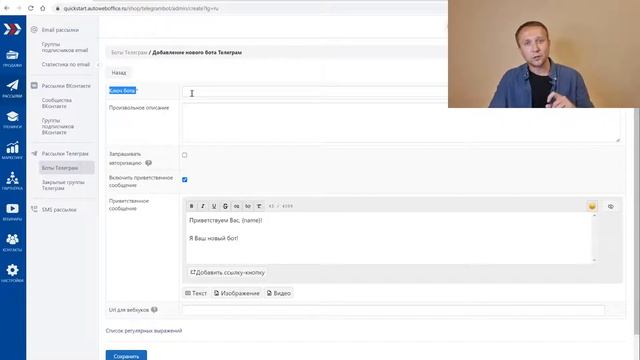Screen dimensions: 640x360
Task: Click the Сохранить button
Action: click(x=126, y=356)
